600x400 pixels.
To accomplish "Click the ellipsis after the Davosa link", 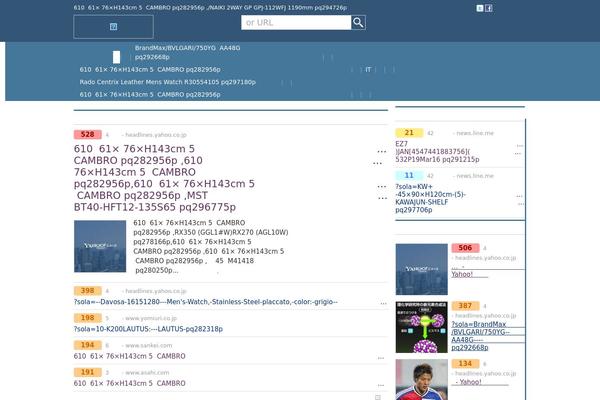I will point(383,303).
